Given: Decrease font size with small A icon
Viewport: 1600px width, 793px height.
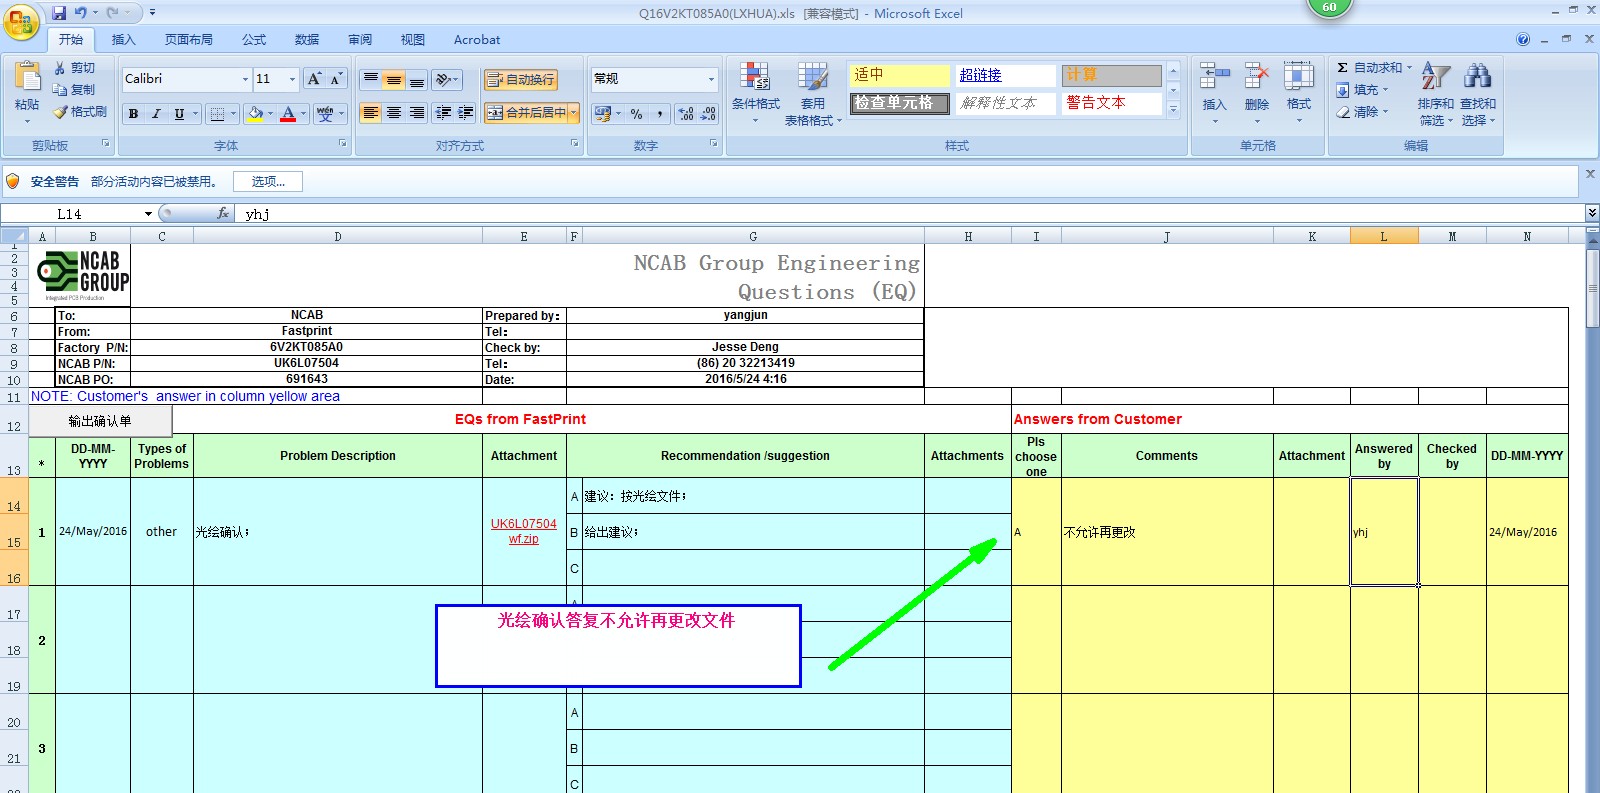Looking at the screenshot, I should pos(337,79).
